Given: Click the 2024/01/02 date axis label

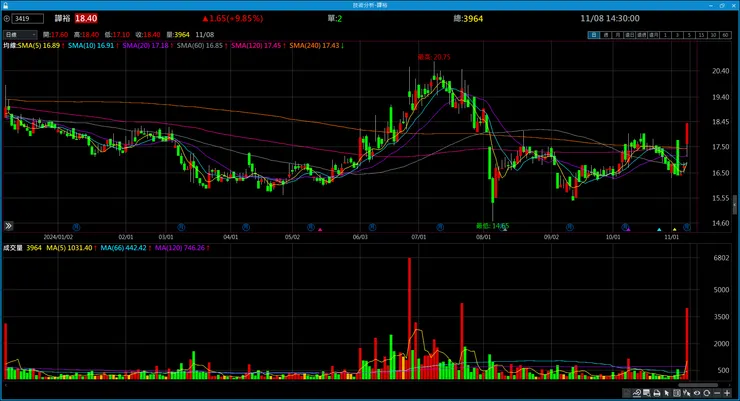Looking at the screenshot, I should pyautogui.click(x=58, y=237).
